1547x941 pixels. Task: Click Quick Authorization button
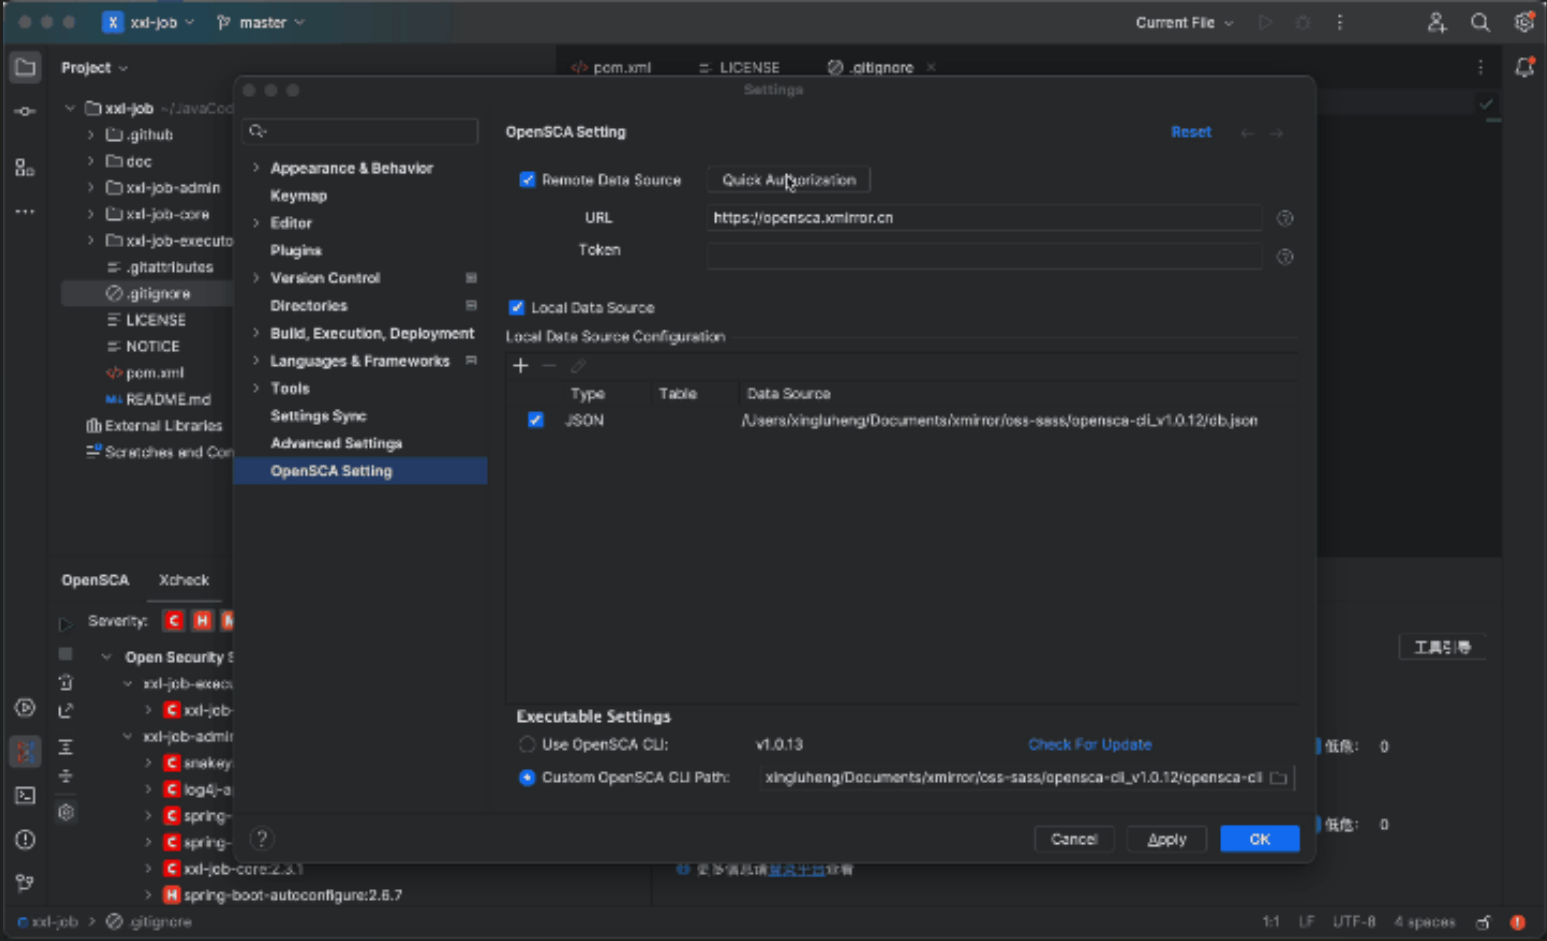(x=789, y=180)
